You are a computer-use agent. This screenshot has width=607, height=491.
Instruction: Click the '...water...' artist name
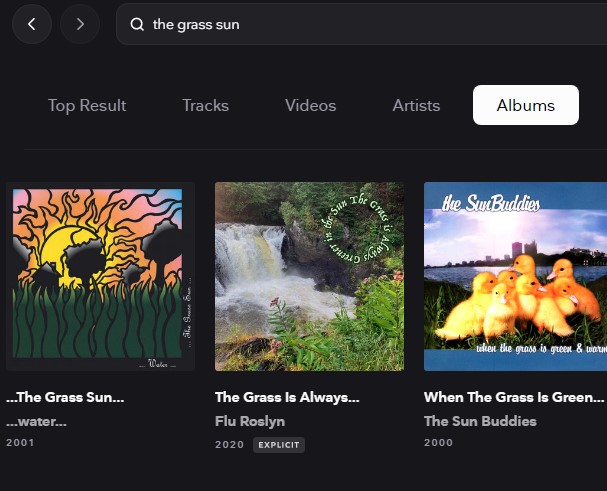click(x=36, y=421)
